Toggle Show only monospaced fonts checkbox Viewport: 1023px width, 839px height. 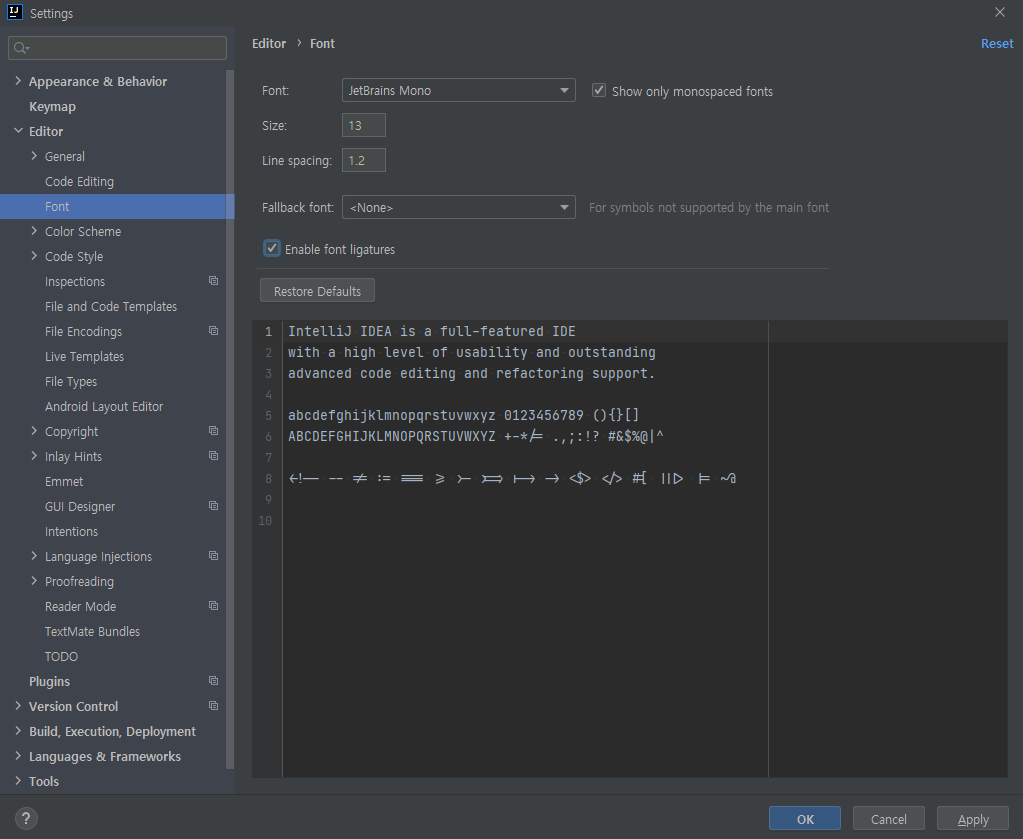point(598,90)
